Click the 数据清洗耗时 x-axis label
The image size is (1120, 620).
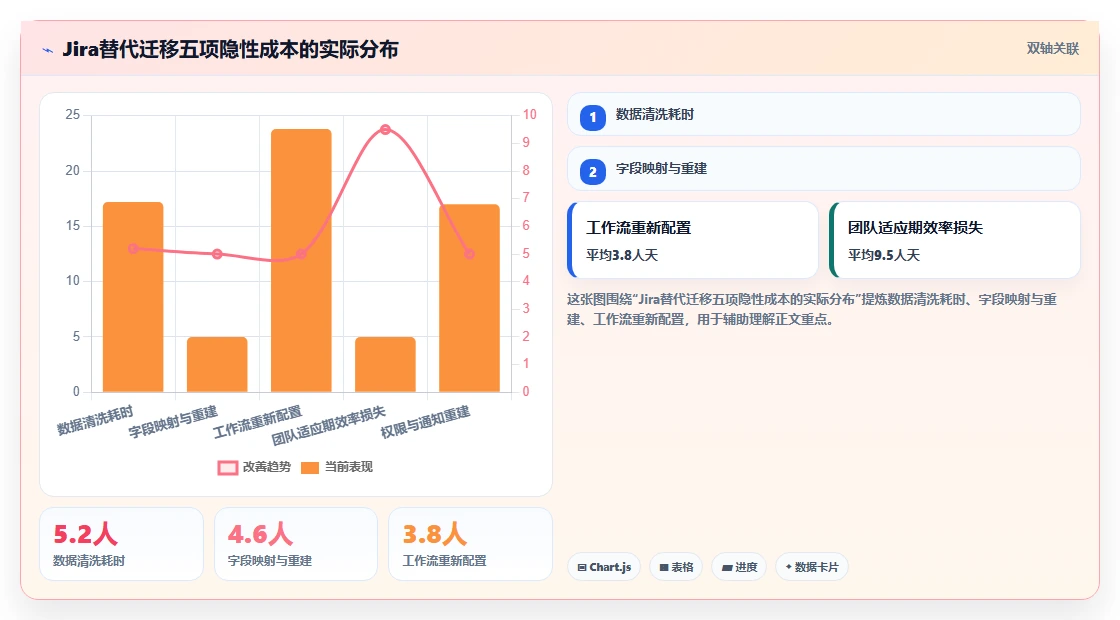(x=95, y=420)
